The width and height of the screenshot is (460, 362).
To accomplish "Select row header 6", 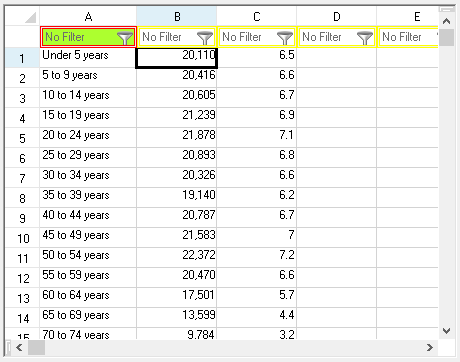I will (x=22, y=158).
